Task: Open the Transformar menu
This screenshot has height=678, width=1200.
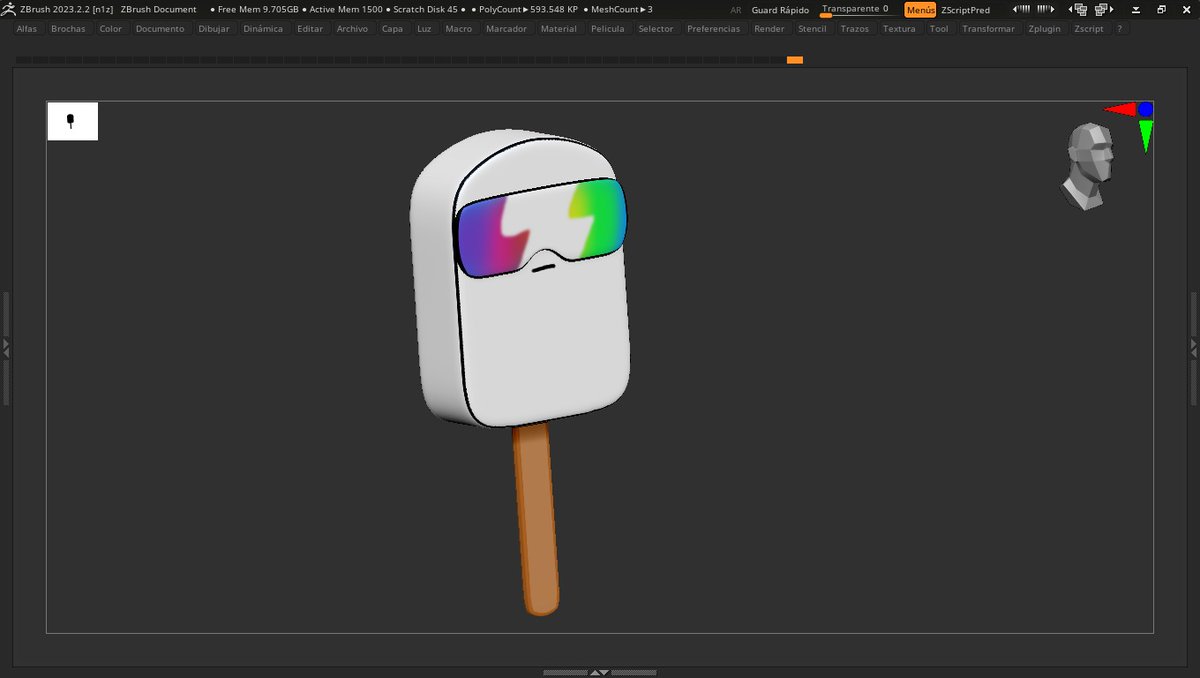Action: 988,29
